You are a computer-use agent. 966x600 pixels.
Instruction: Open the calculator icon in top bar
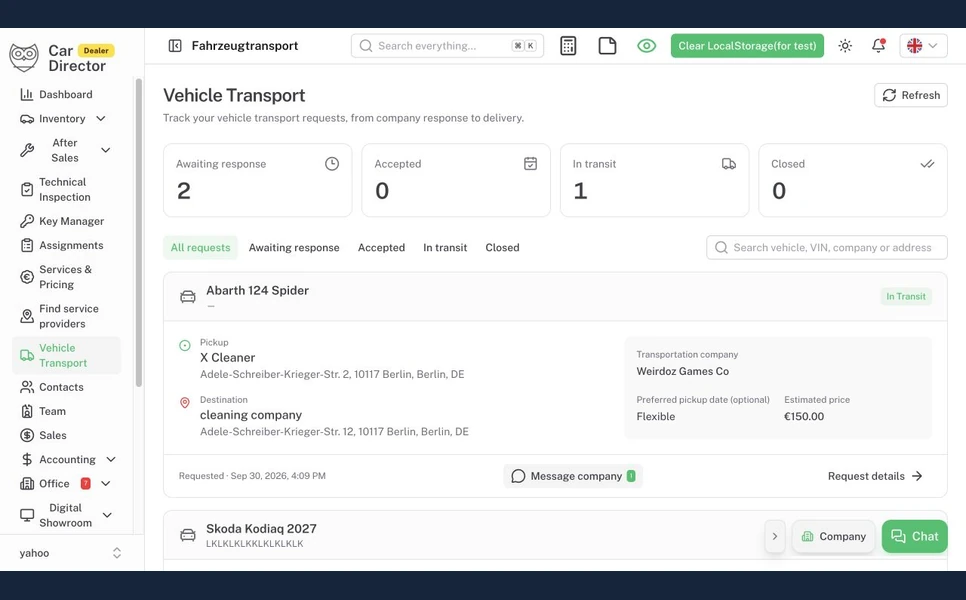click(x=568, y=46)
